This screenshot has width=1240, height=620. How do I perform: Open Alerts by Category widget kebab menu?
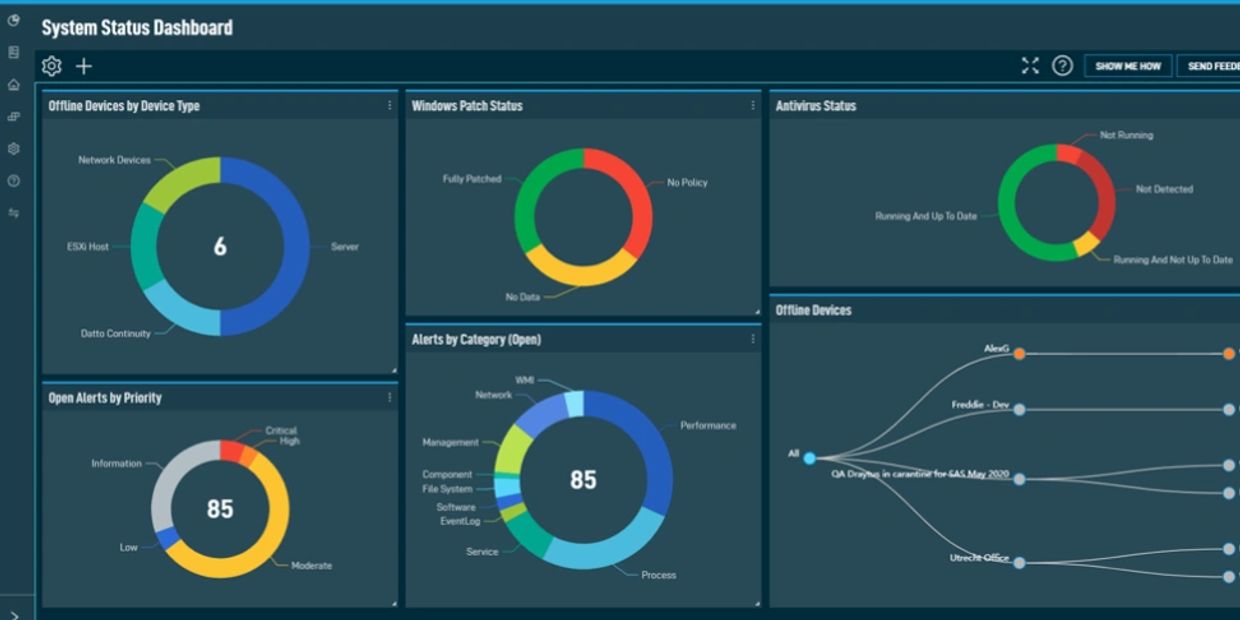[x=753, y=339]
